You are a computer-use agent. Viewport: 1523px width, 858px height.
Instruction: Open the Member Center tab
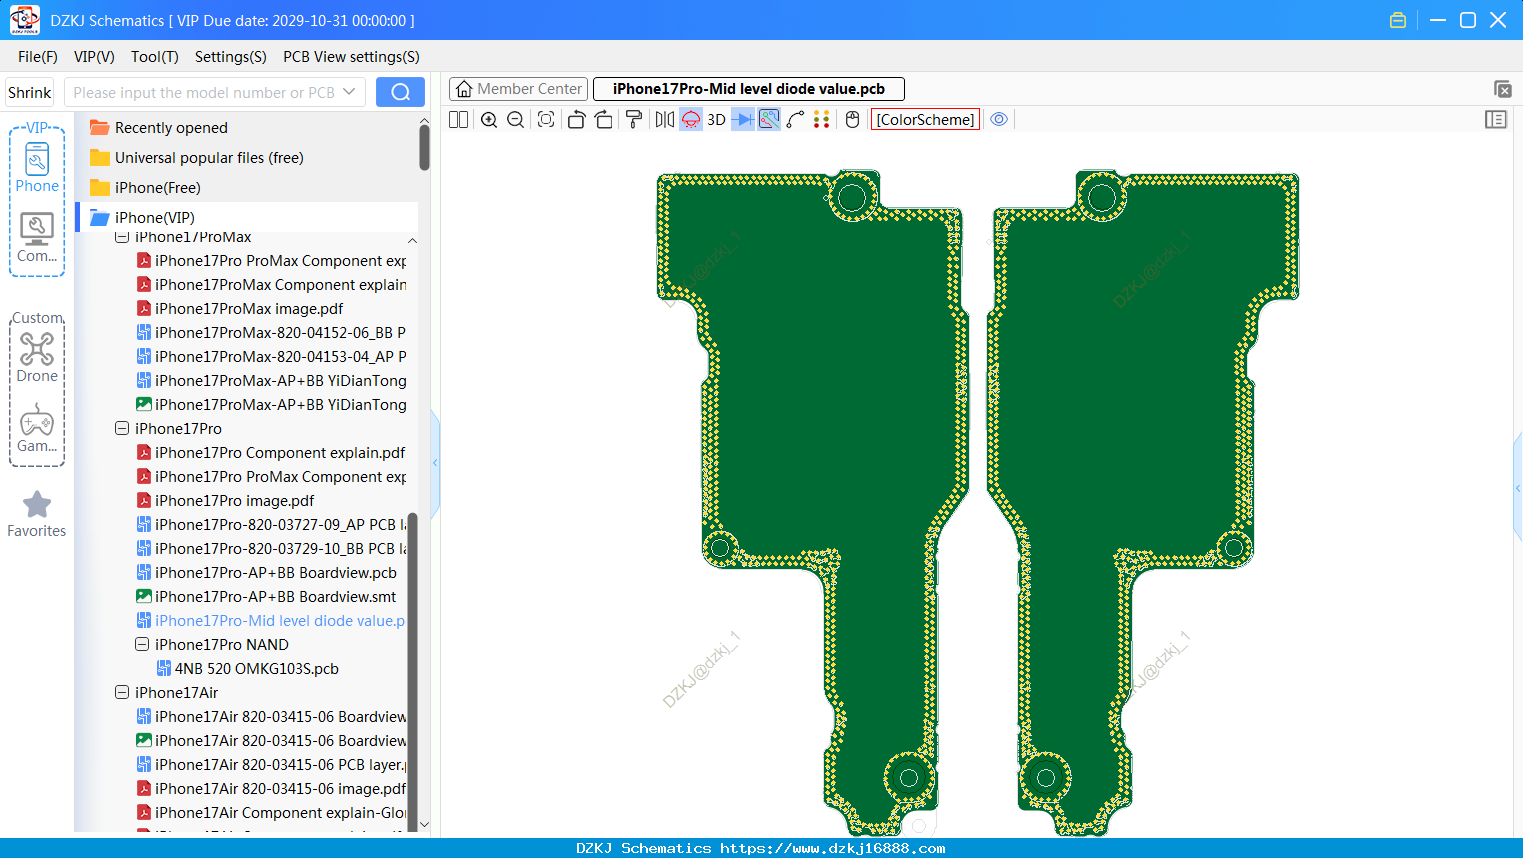[518, 89]
